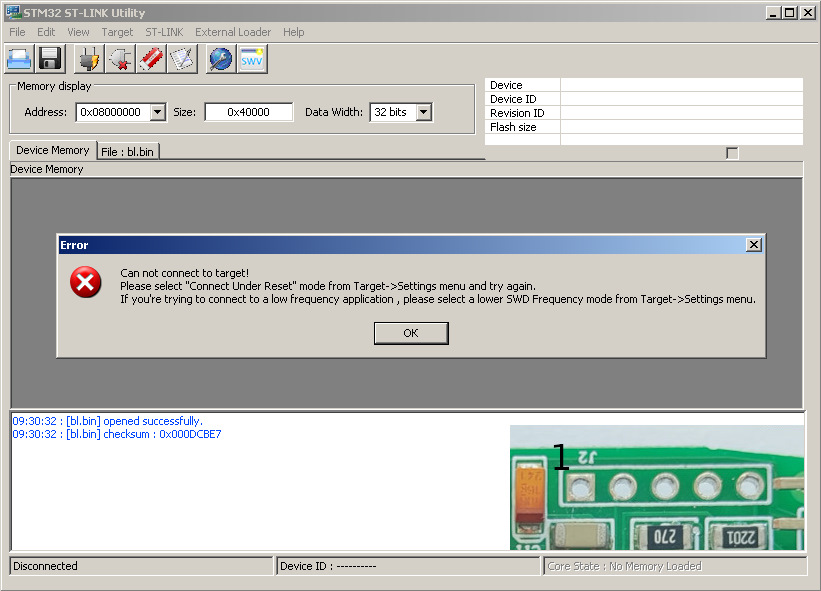Image resolution: width=821 pixels, height=591 pixels.
Task: Click the Disconnected status bar entry
Action: click(141, 566)
